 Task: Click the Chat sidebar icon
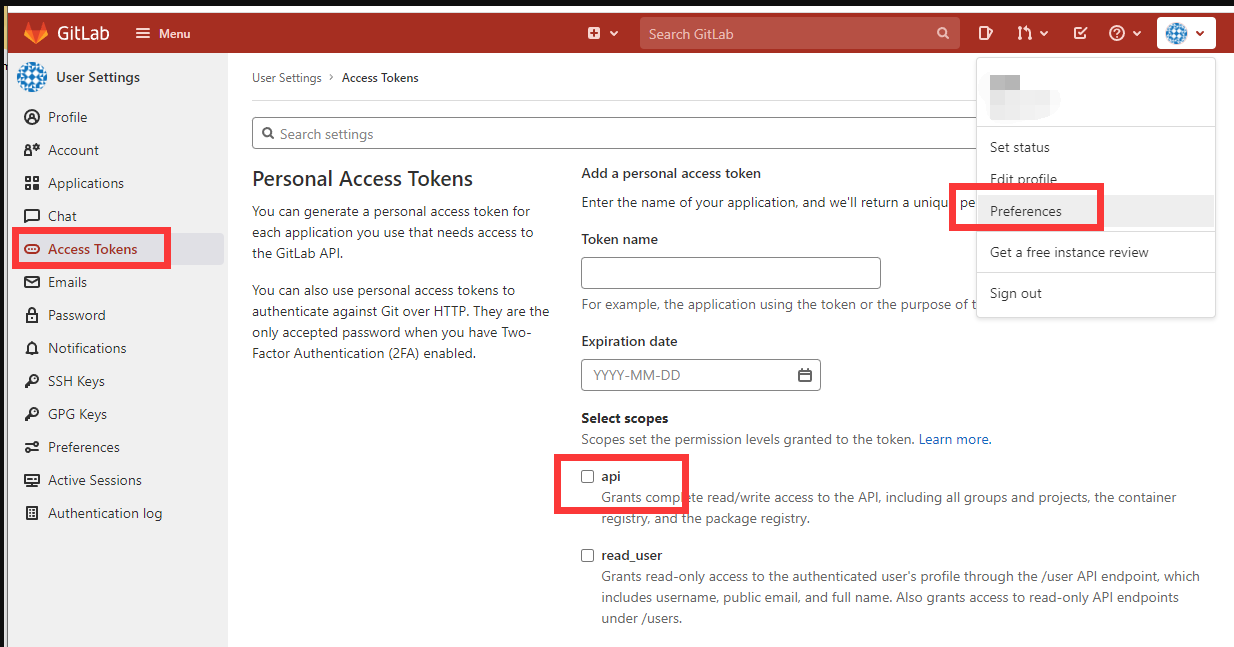(x=32, y=216)
